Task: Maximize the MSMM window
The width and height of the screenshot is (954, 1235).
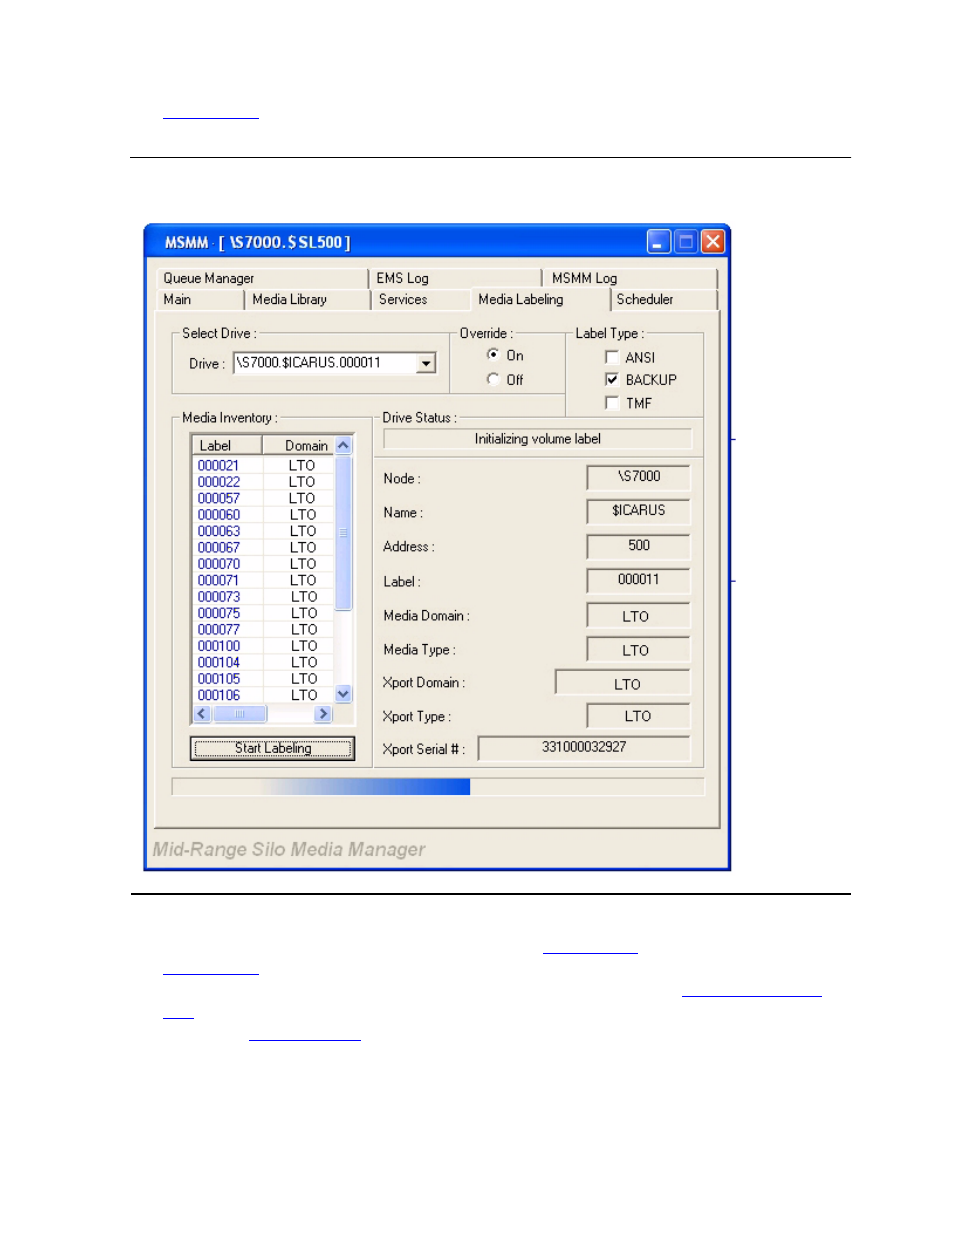Action: click(x=685, y=242)
